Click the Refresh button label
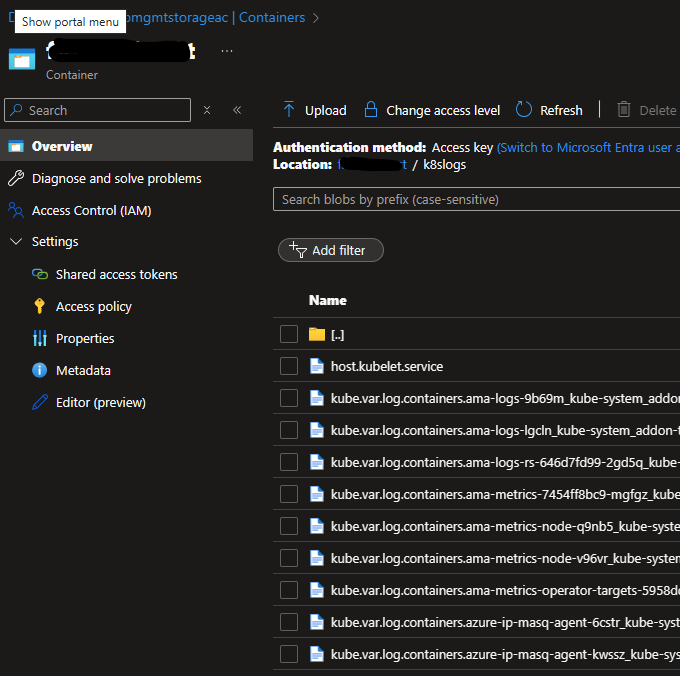Viewport: 680px width, 676px height. [561, 110]
